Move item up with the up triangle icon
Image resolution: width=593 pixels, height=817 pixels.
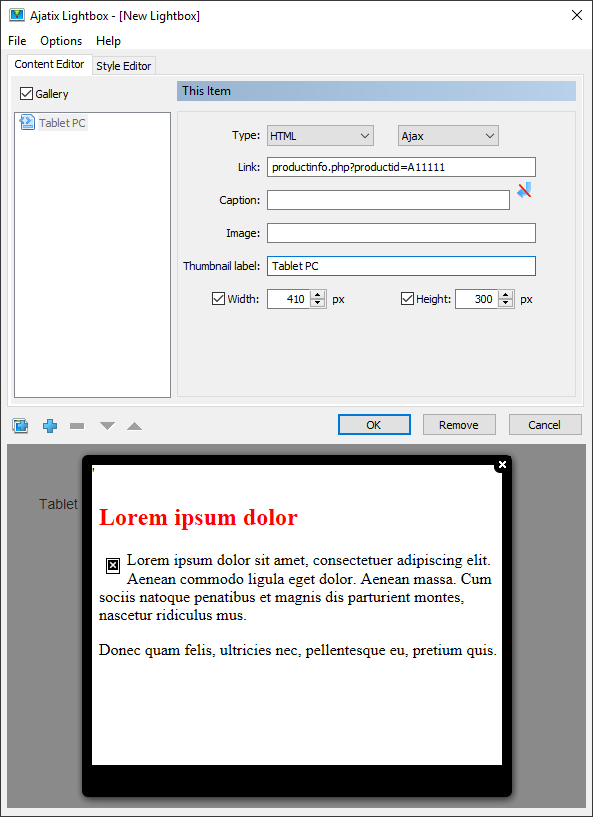[134, 426]
